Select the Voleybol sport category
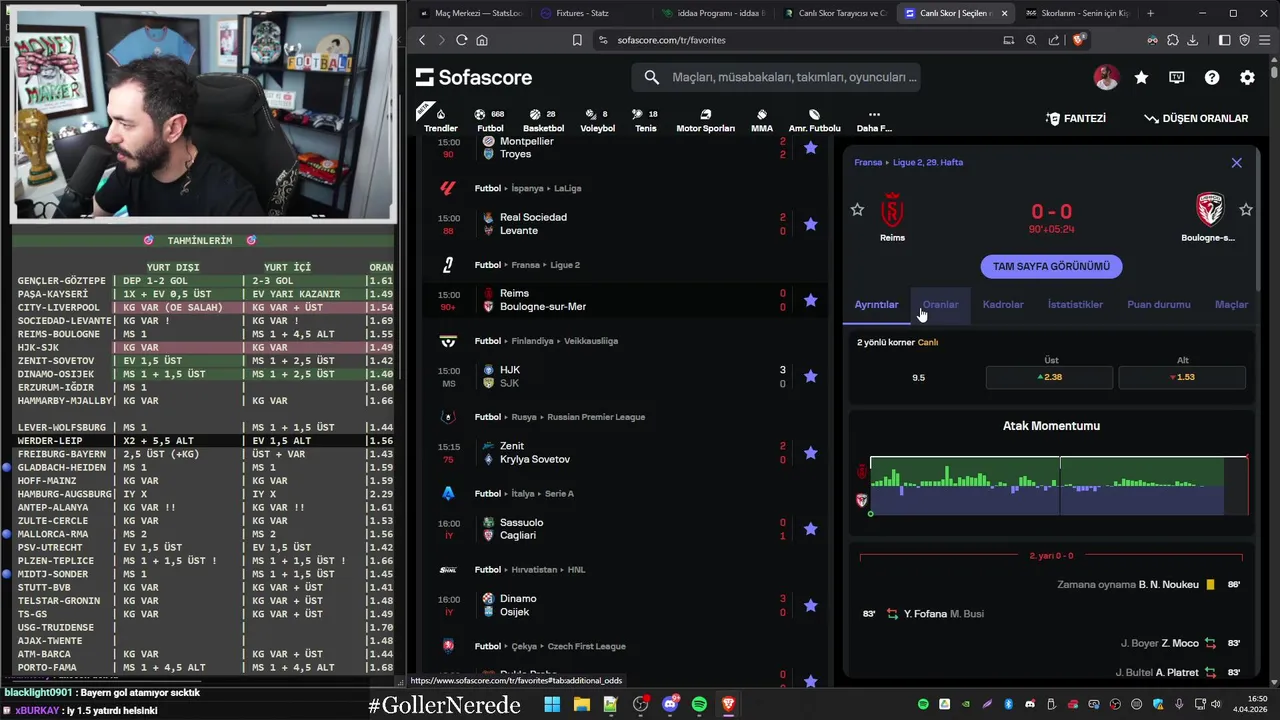Viewport: 1280px width, 720px height. 597,120
